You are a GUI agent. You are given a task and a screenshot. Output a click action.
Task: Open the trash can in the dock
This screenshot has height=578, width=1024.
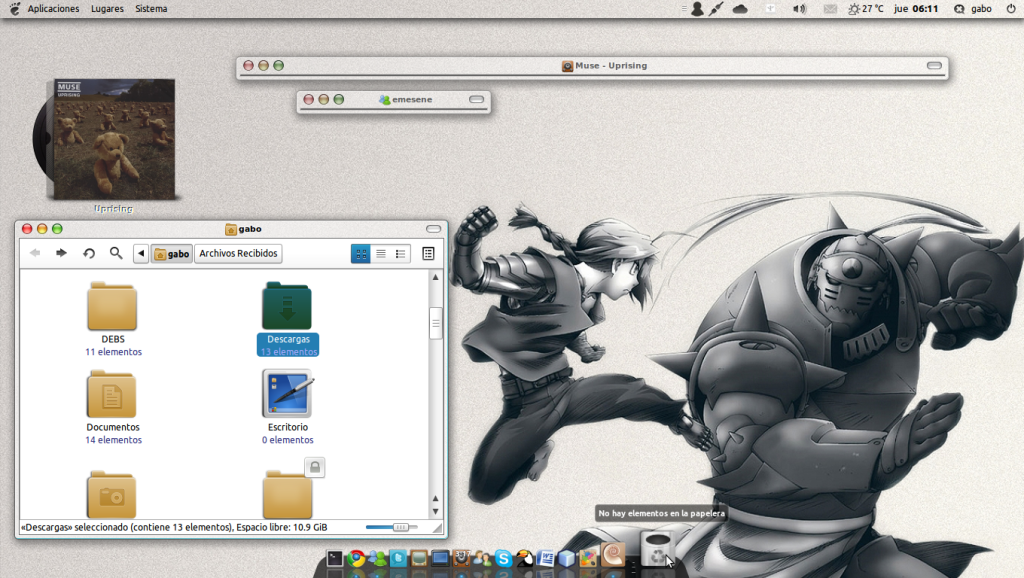(x=656, y=549)
